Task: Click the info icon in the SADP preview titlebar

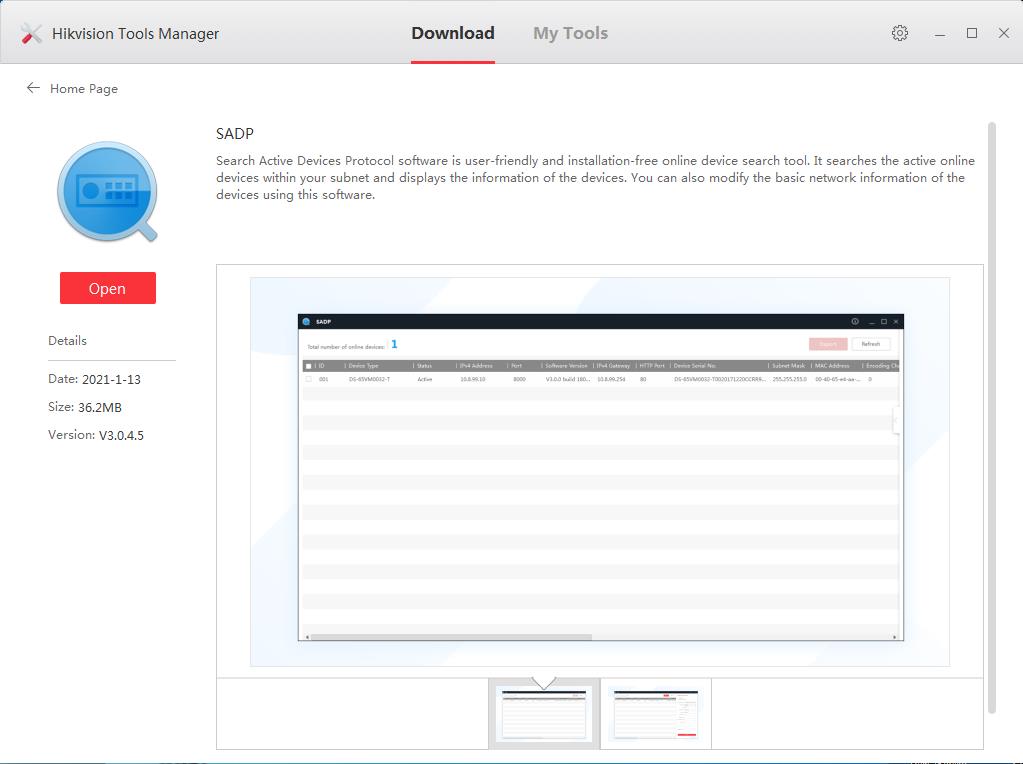Action: pyautogui.click(x=854, y=321)
